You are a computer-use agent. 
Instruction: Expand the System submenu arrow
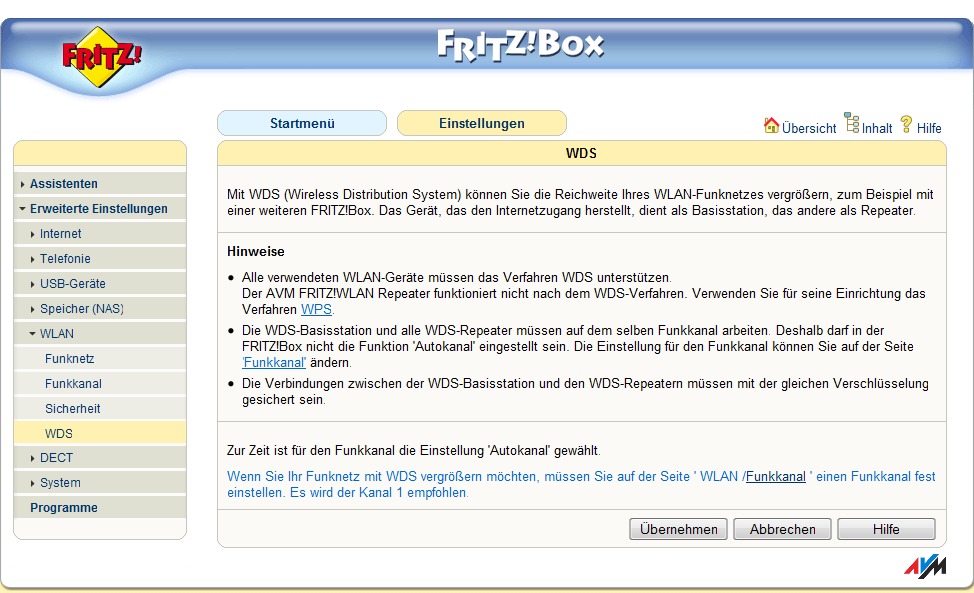pyautogui.click(x=32, y=482)
